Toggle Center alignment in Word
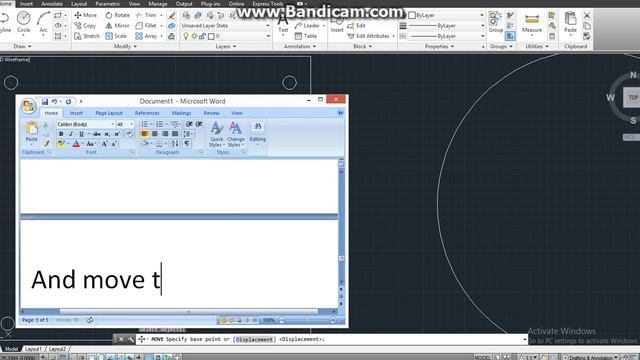 pos(155,134)
